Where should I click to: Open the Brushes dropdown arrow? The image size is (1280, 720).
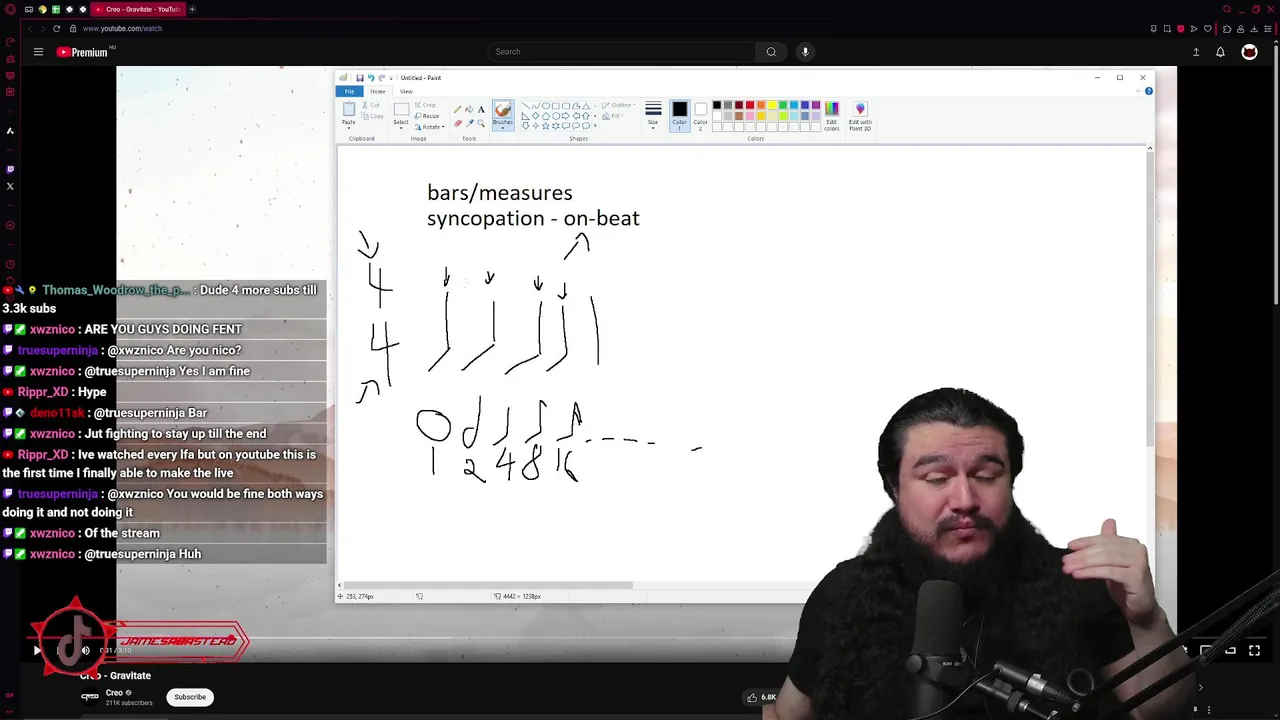[x=503, y=126]
